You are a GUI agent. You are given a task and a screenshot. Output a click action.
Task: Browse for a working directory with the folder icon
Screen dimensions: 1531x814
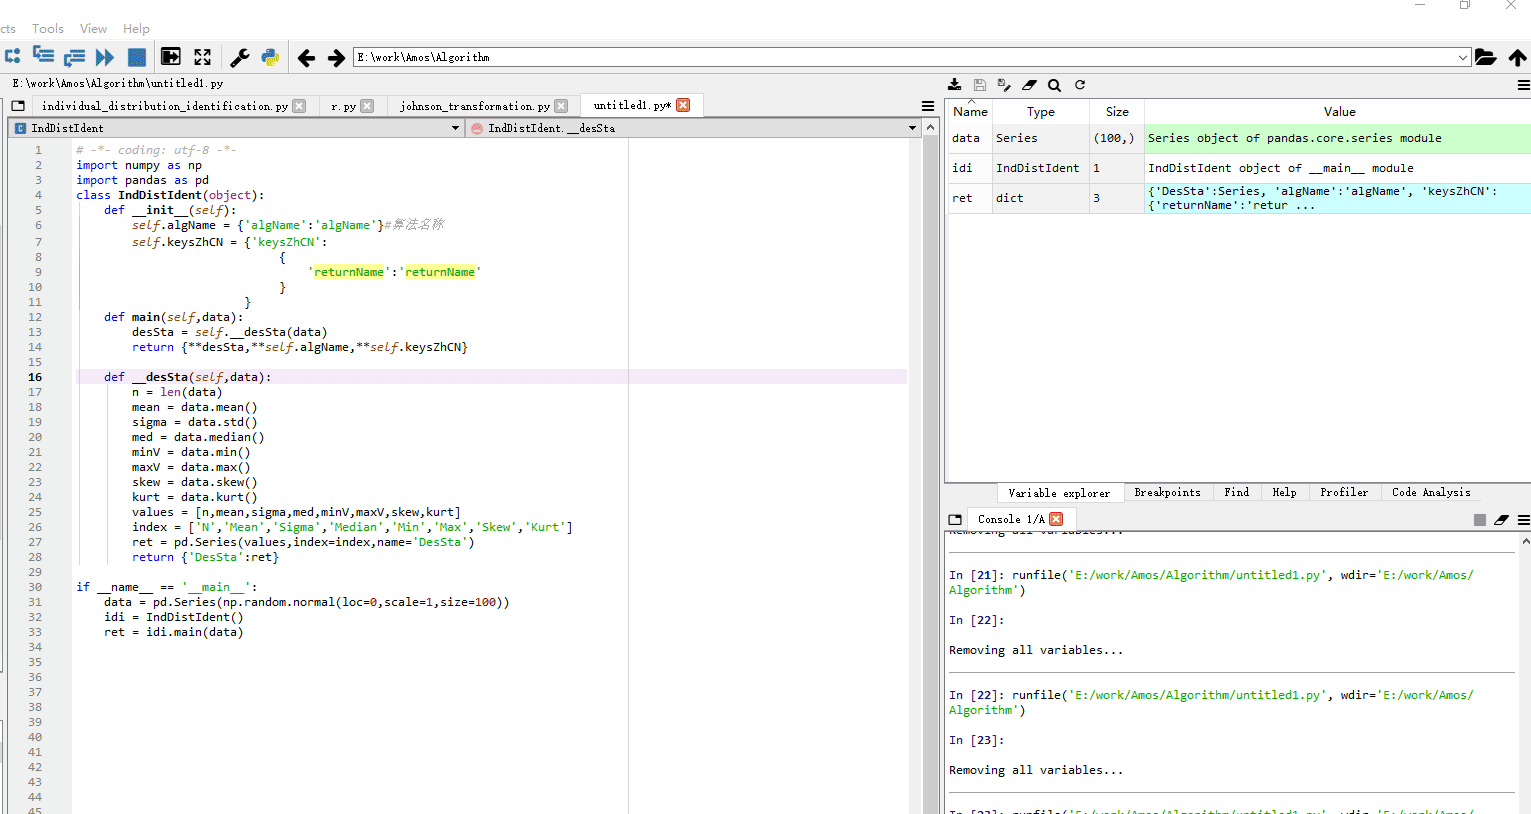pos(1486,57)
